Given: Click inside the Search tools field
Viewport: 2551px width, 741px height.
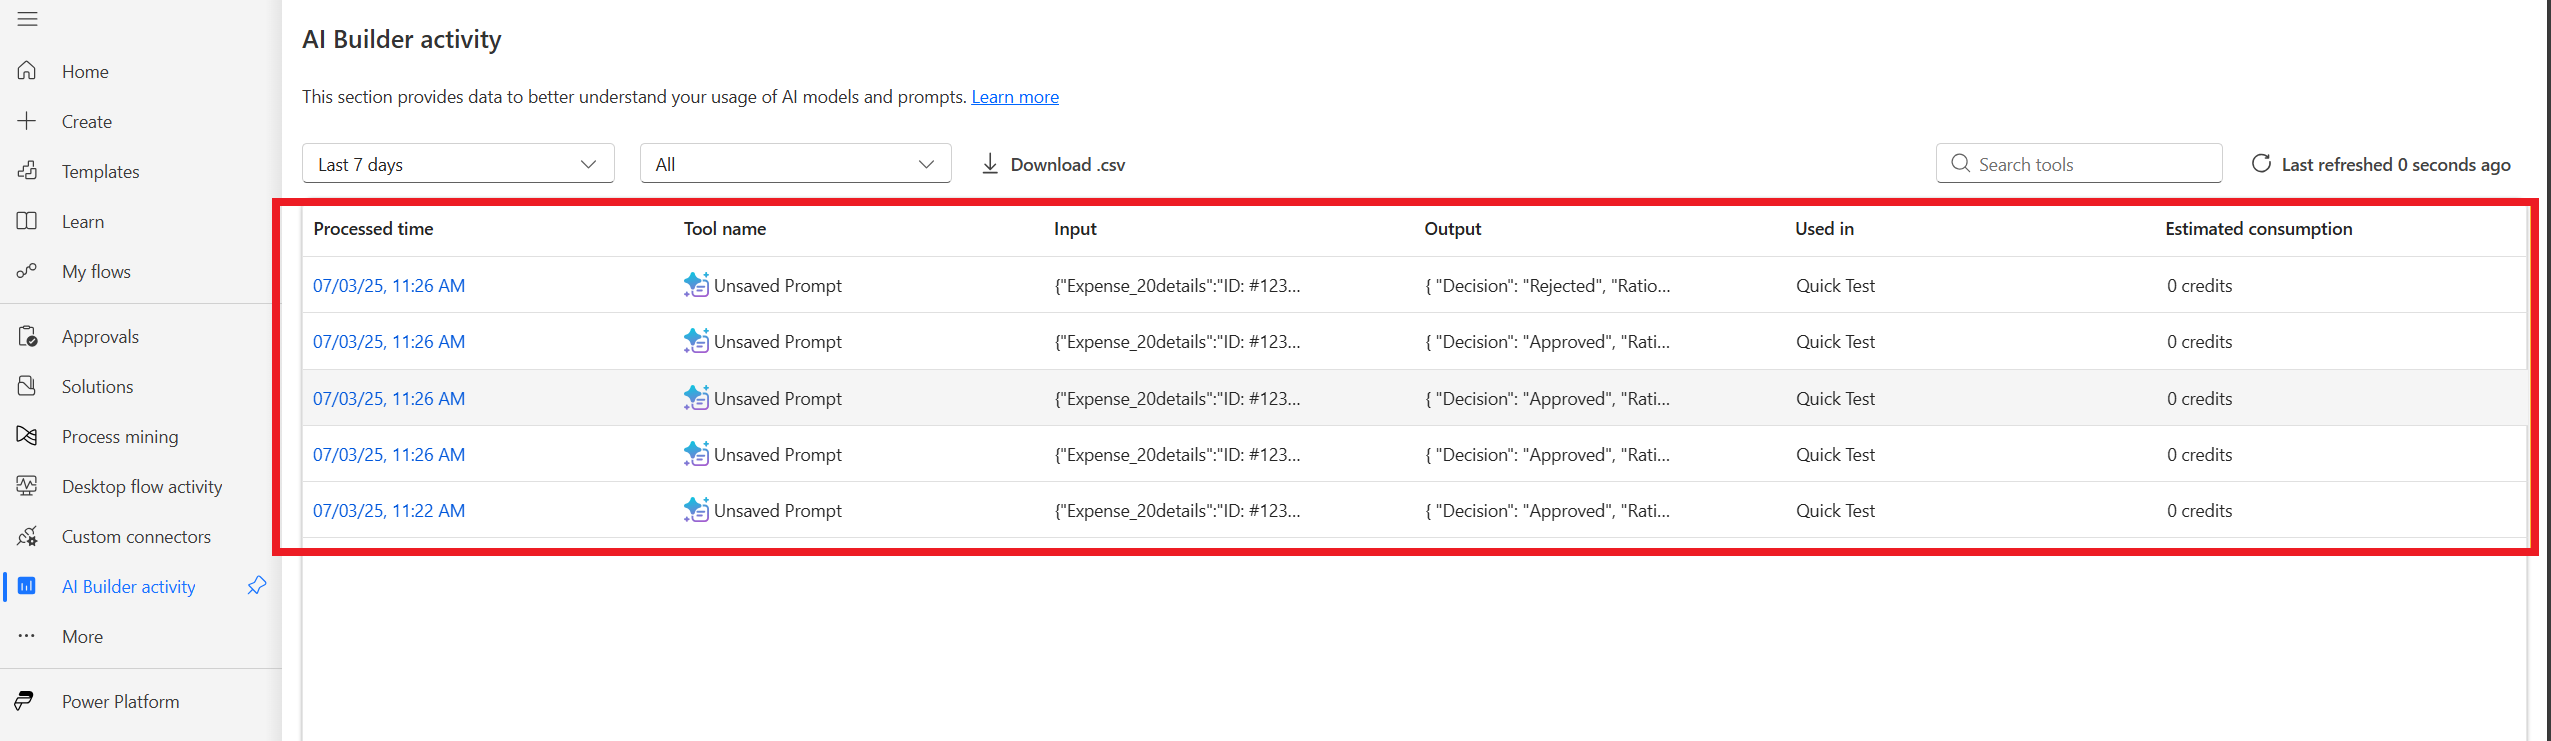Looking at the screenshot, I should 2080,163.
